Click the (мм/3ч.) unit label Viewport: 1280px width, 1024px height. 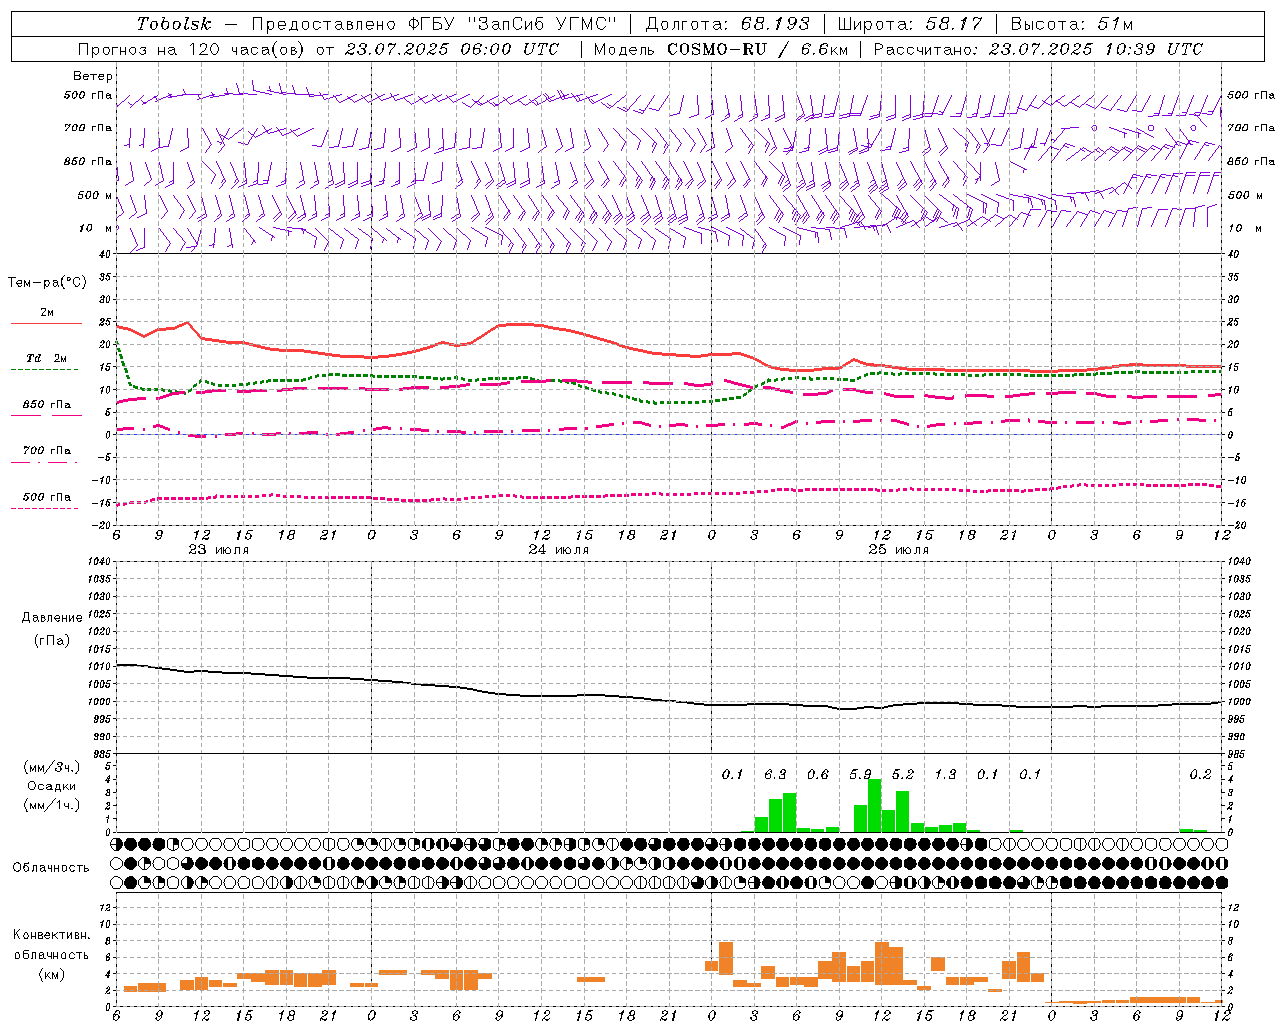click(x=51, y=767)
